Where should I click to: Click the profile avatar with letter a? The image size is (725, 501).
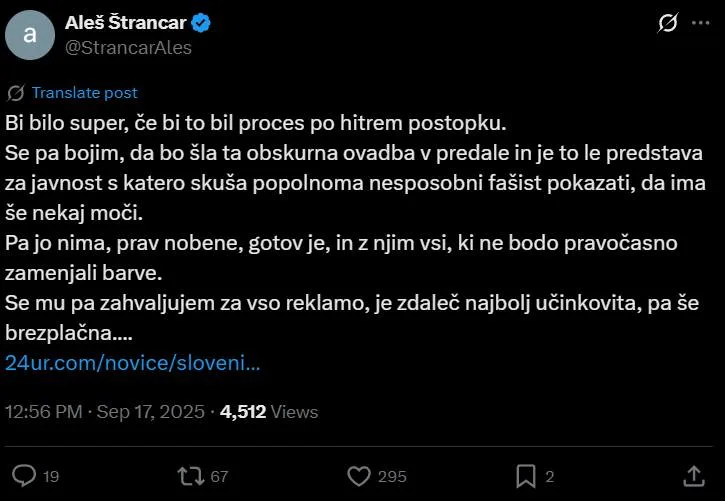pos(30,35)
